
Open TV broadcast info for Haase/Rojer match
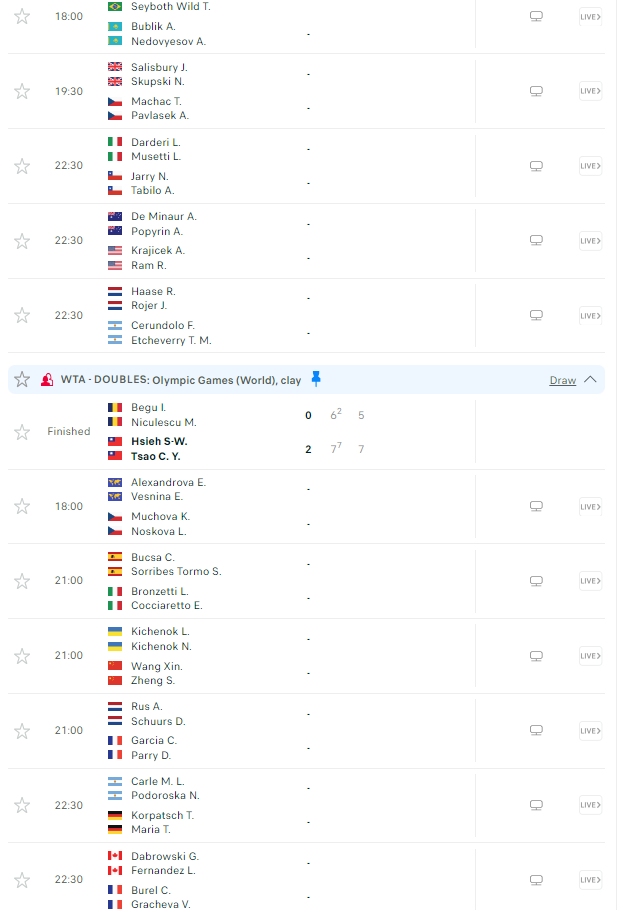coord(536,315)
